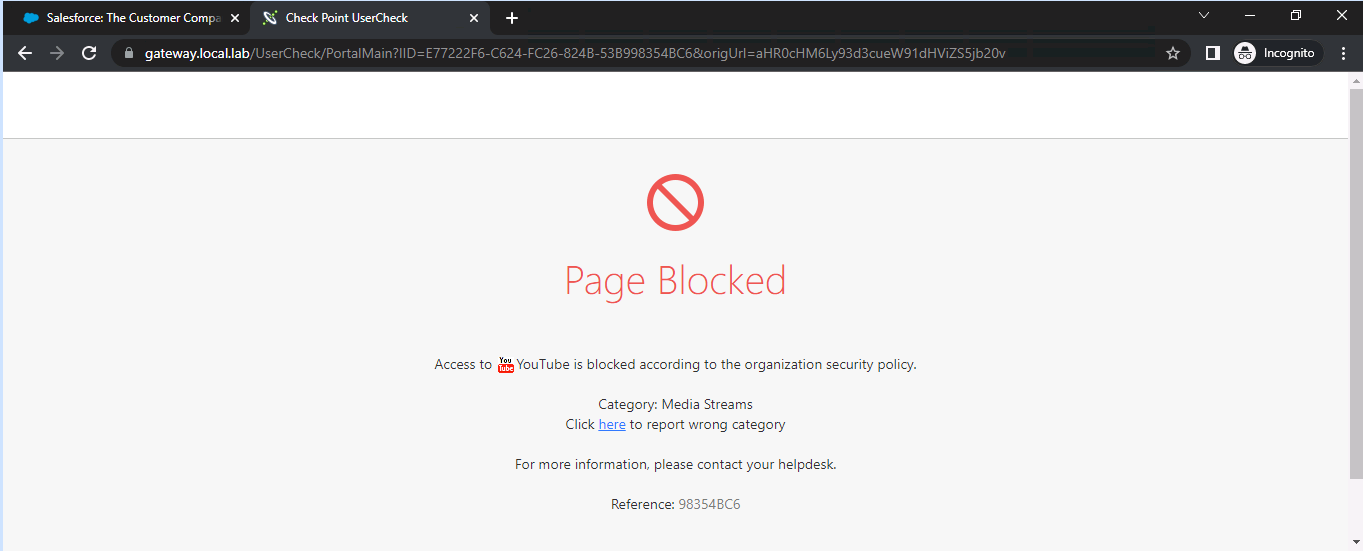Click 'here' to report wrong category

(x=612, y=424)
